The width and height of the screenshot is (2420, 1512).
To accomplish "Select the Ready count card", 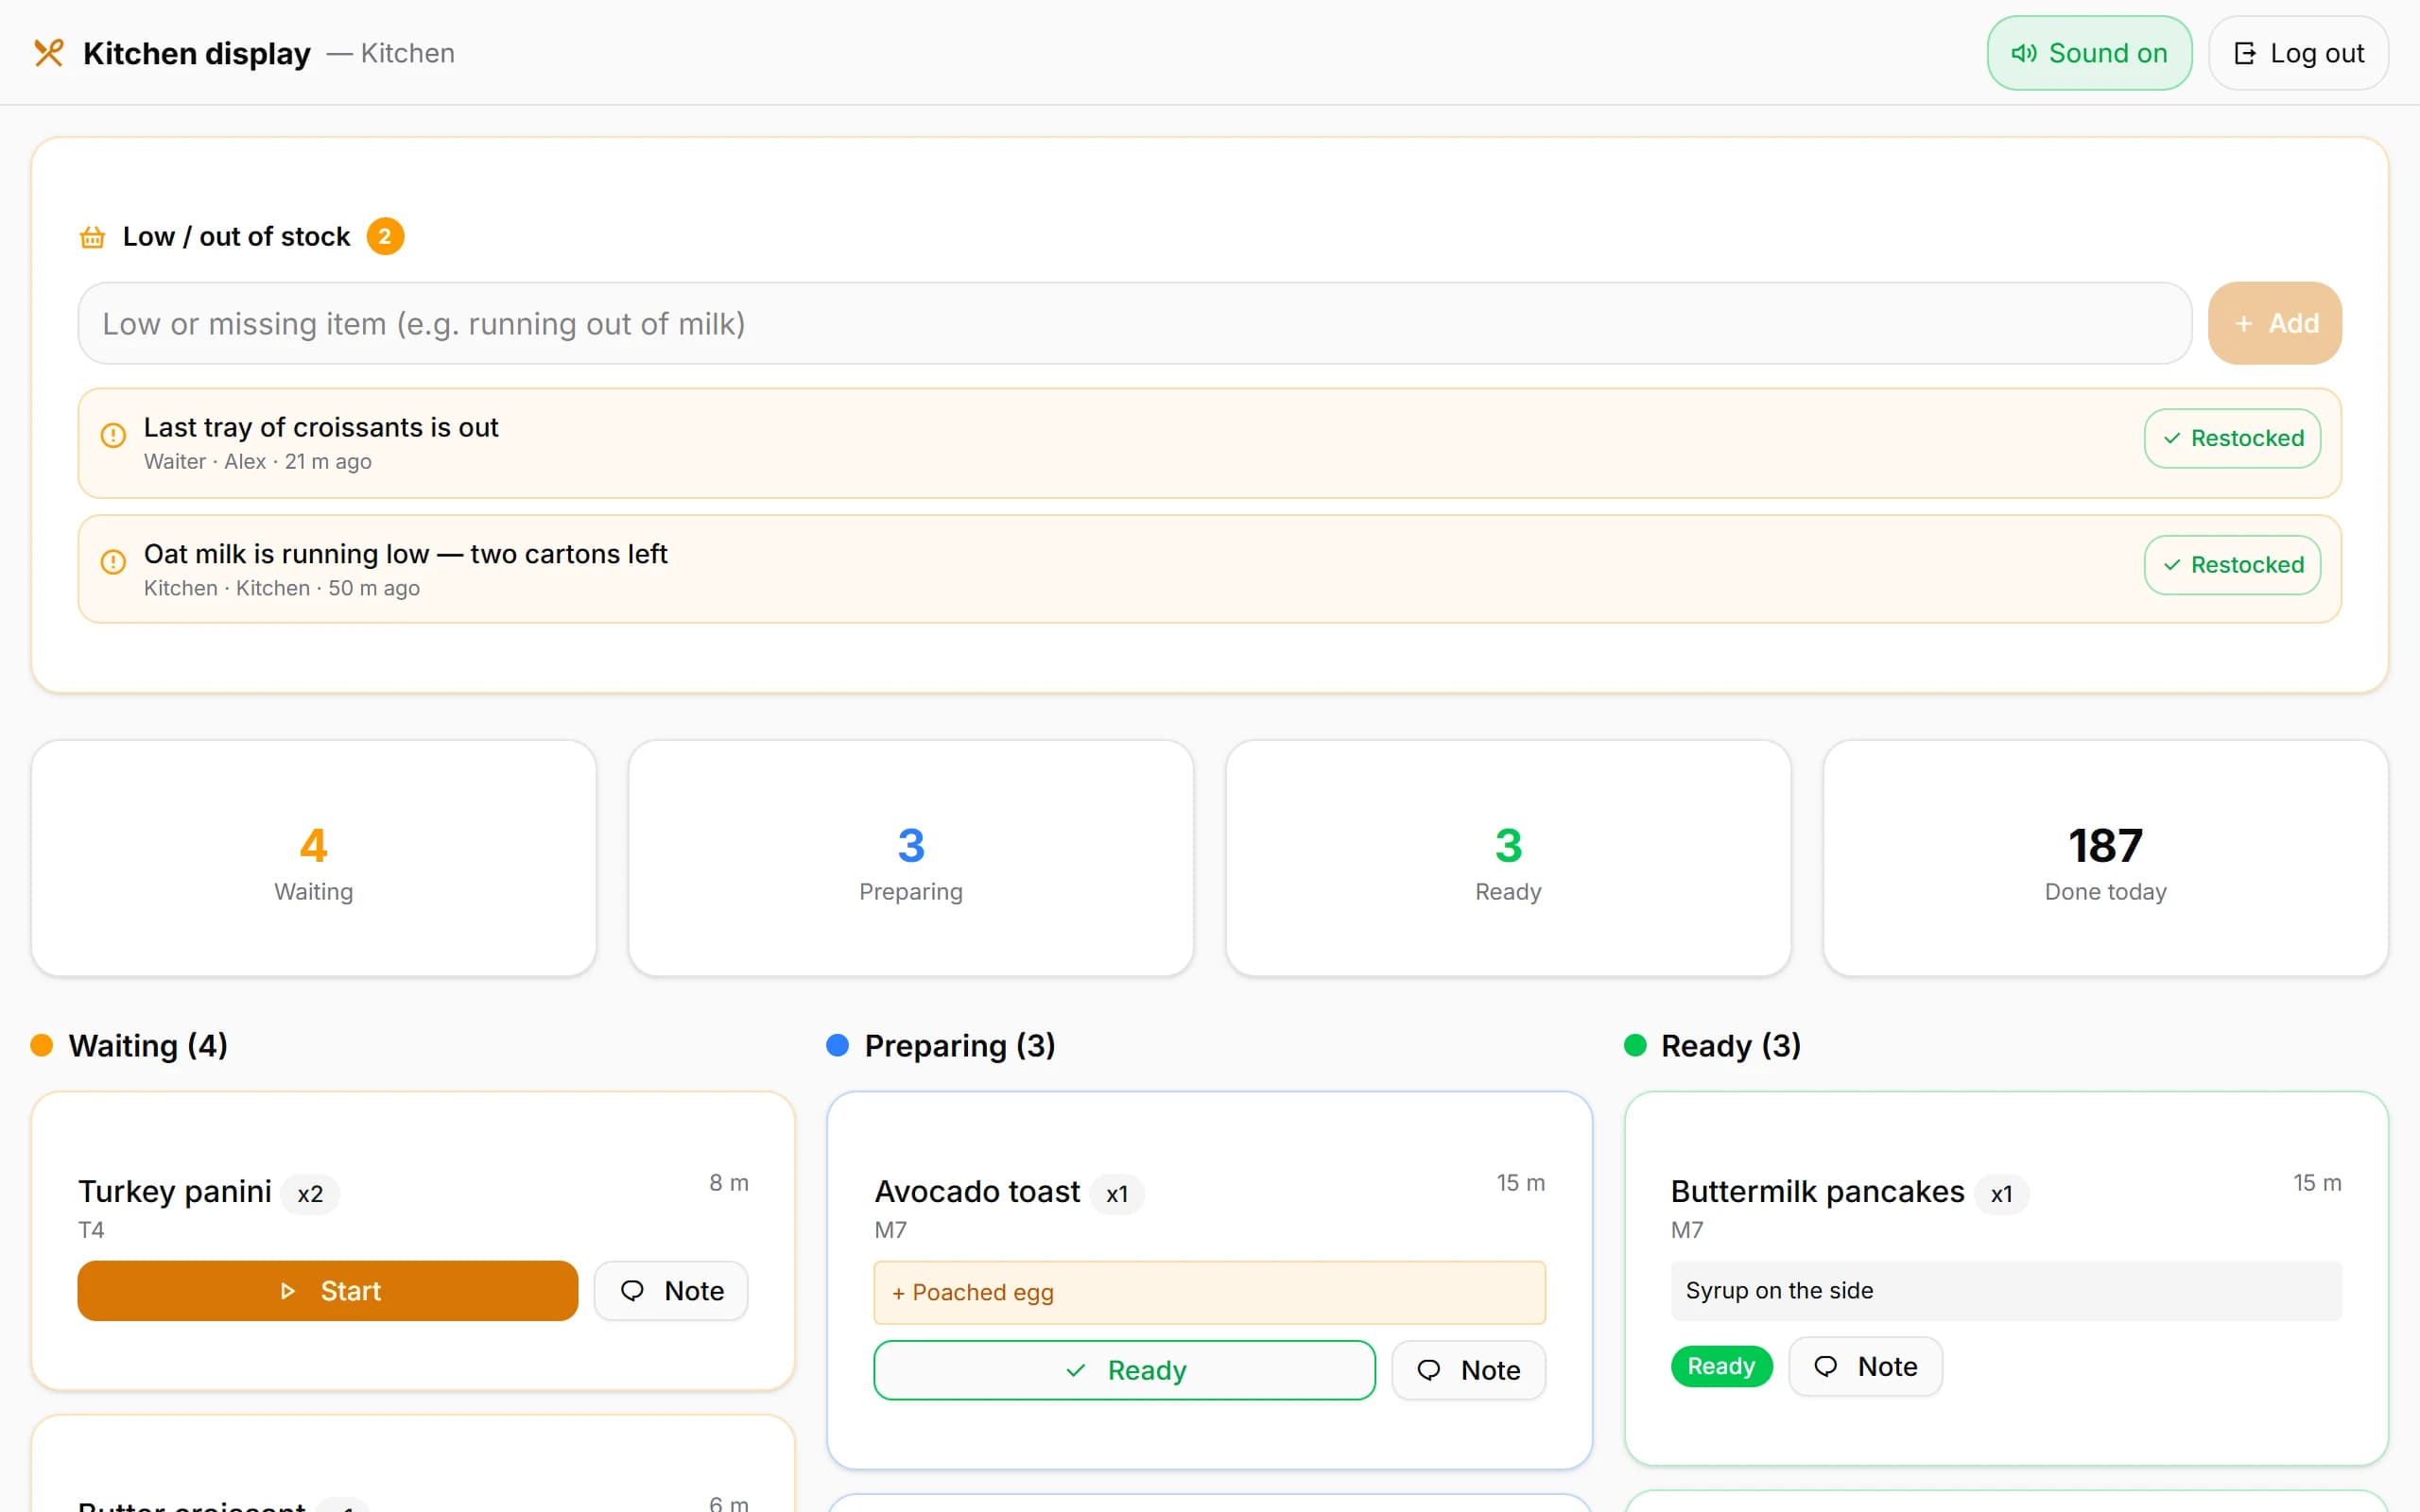I will [1508, 858].
